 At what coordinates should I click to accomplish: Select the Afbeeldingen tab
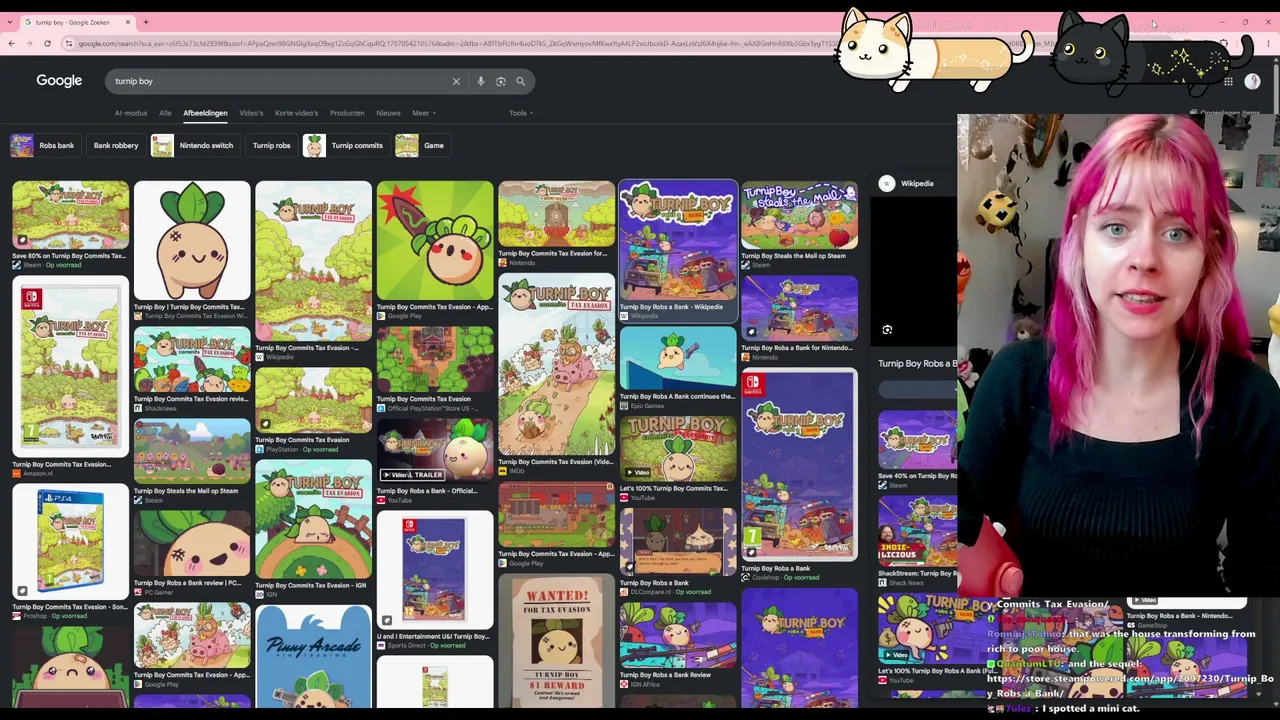(x=205, y=113)
